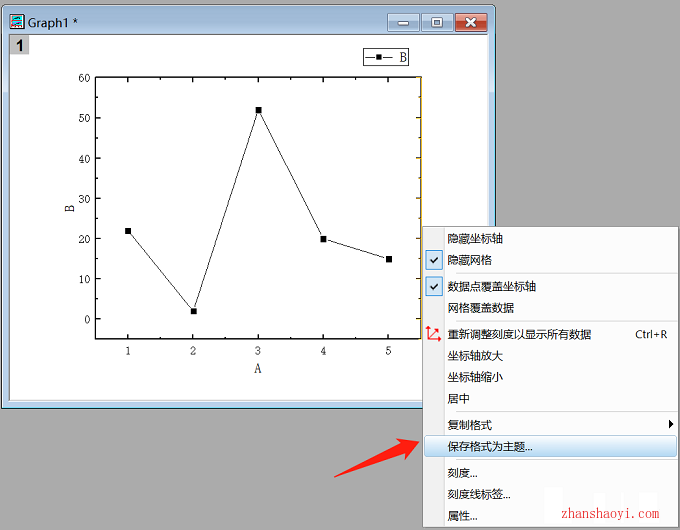Click the data point at x=1
Screen dimensions: 680x530
coord(128,231)
